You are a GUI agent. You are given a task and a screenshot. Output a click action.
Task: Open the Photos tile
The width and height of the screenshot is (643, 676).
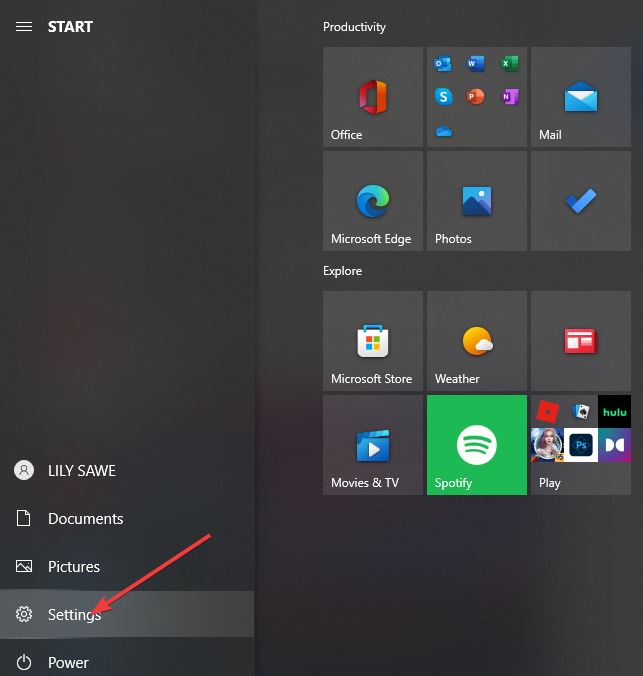pyautogui.click(x=477, y=201)
